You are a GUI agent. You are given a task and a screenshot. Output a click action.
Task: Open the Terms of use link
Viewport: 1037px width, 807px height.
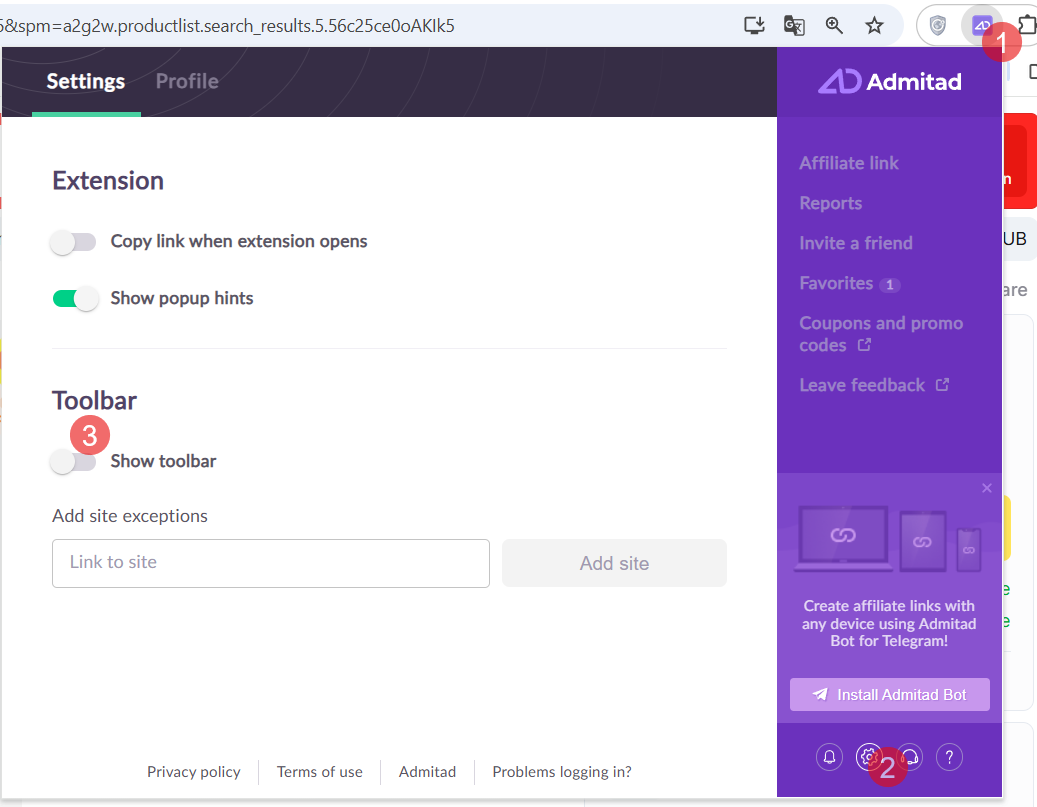point(319,772)
